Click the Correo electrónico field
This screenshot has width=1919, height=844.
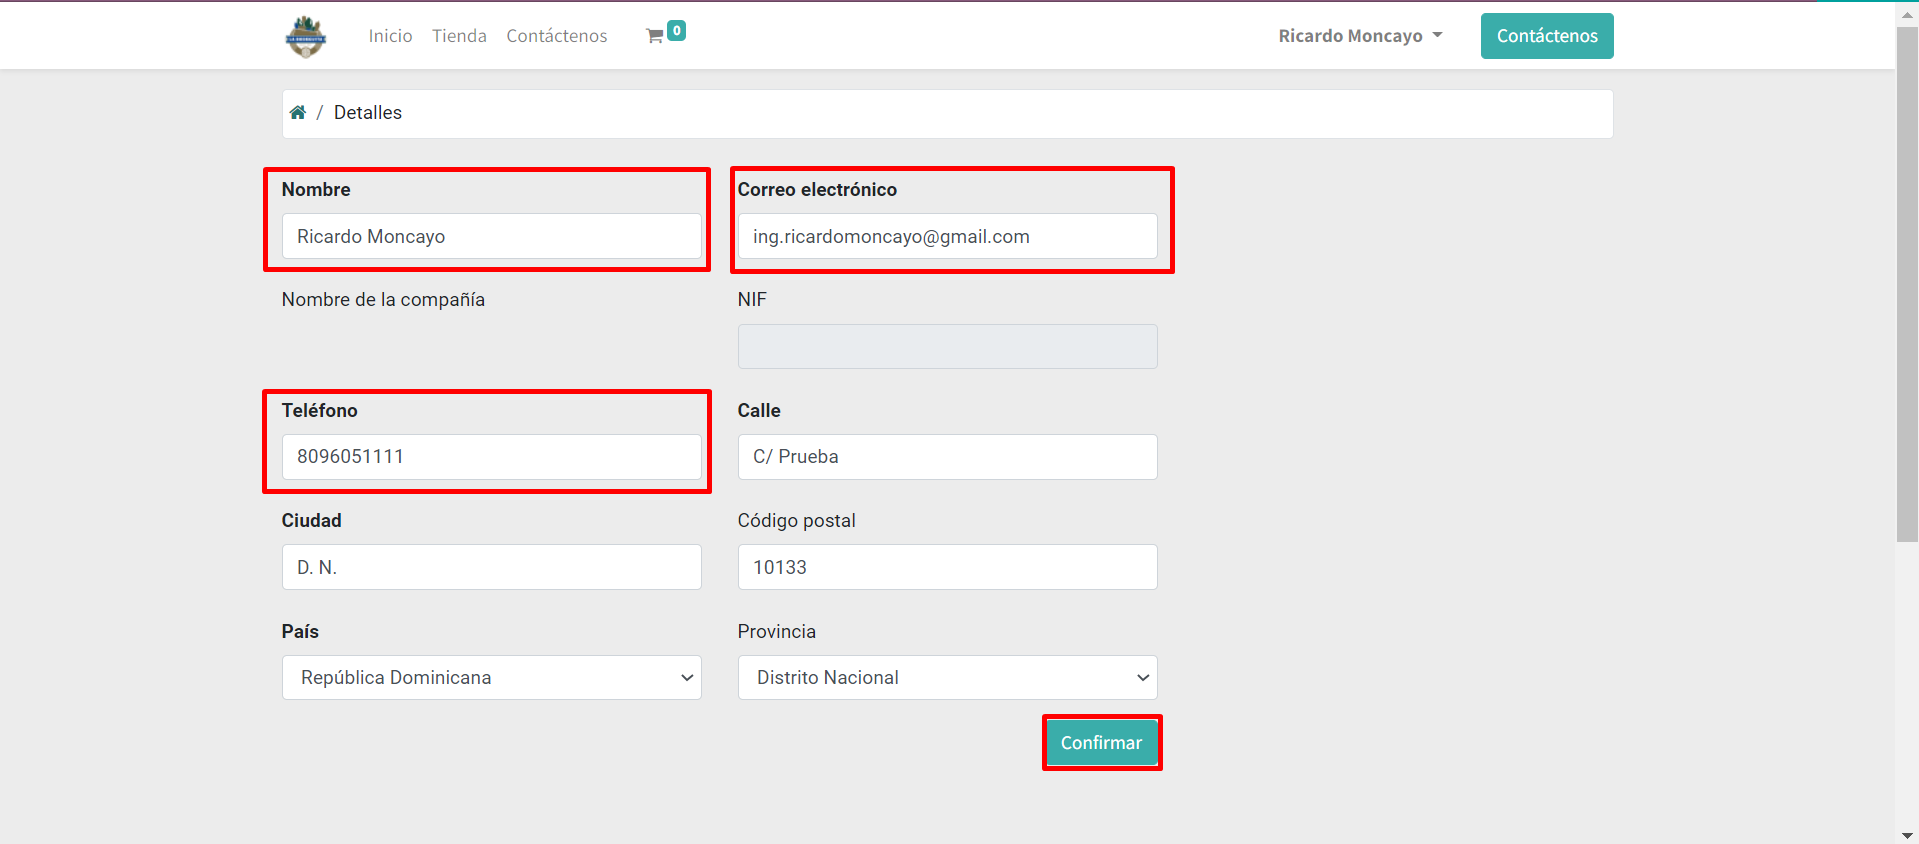pyautogui.click(x=948, y=236)
